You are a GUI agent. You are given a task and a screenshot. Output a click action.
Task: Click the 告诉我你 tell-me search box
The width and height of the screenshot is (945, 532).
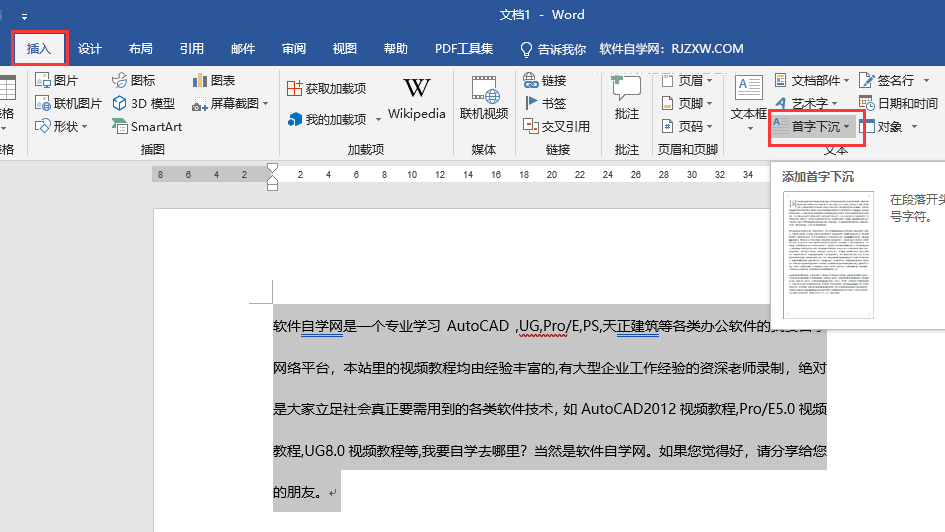click(x=553, y=49)
